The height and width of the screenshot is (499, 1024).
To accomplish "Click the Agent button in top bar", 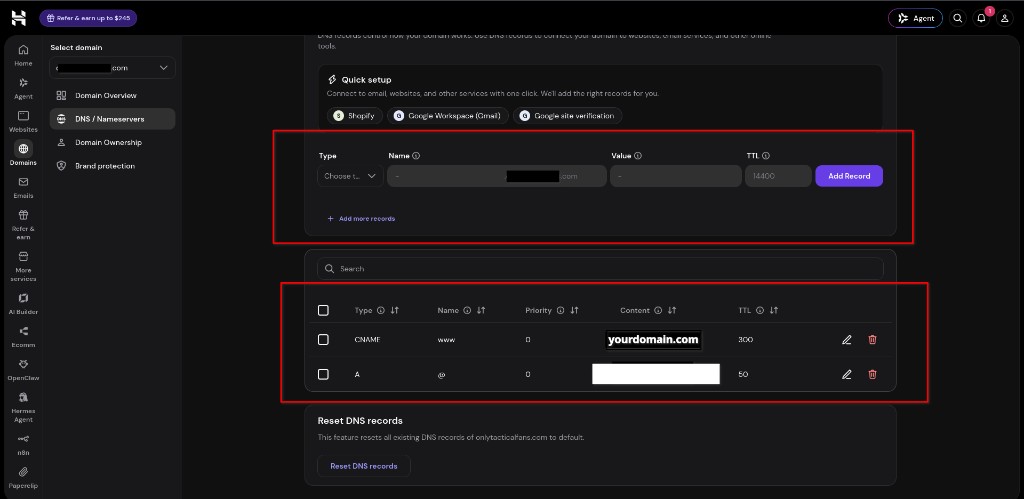I will [x=916, y=18].
